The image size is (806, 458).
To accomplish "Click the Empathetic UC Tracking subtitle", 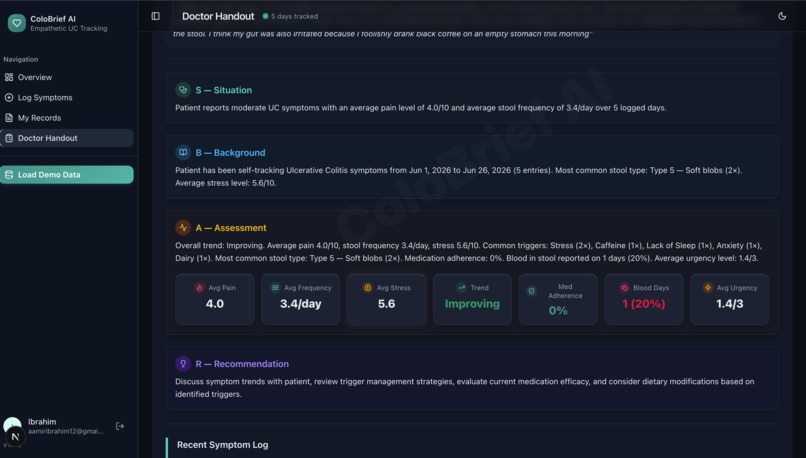I will tap(69, 29).
